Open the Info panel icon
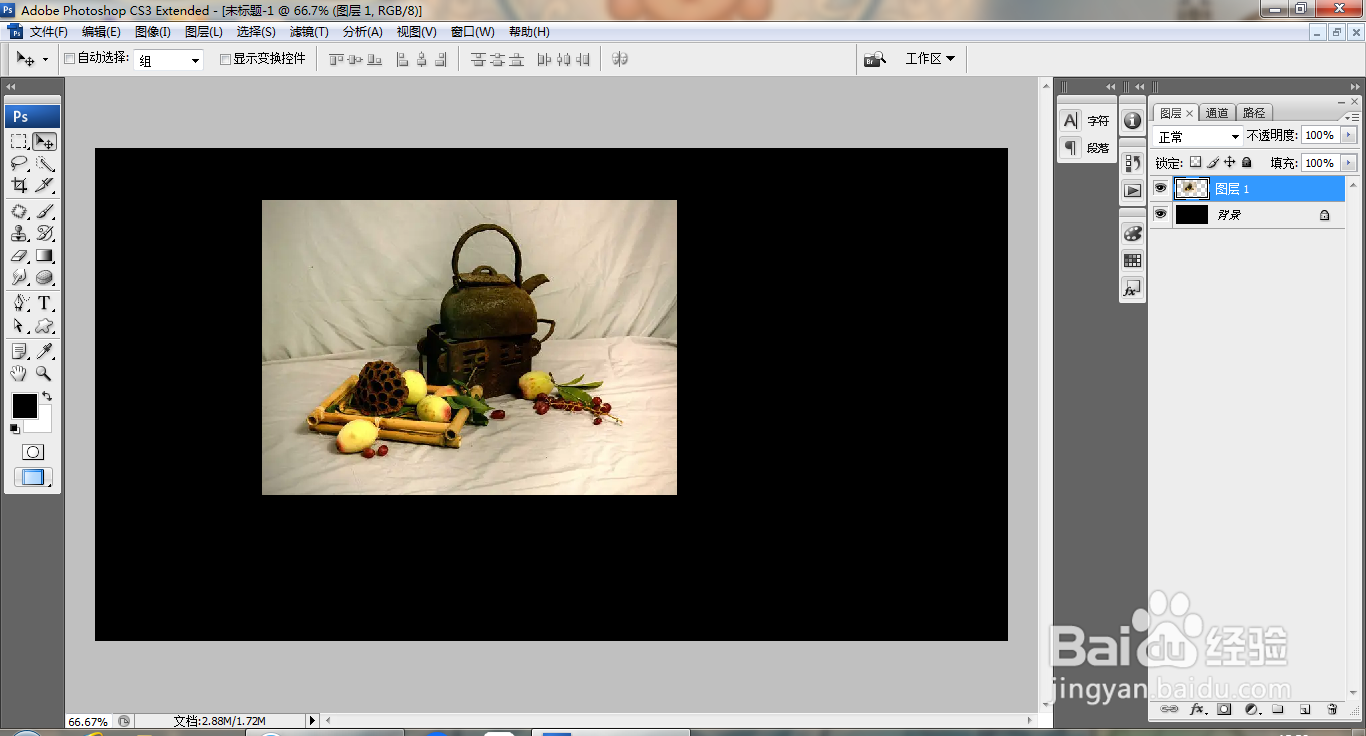The height and width of the screenshot is (736, 1366). [1132, 120]
